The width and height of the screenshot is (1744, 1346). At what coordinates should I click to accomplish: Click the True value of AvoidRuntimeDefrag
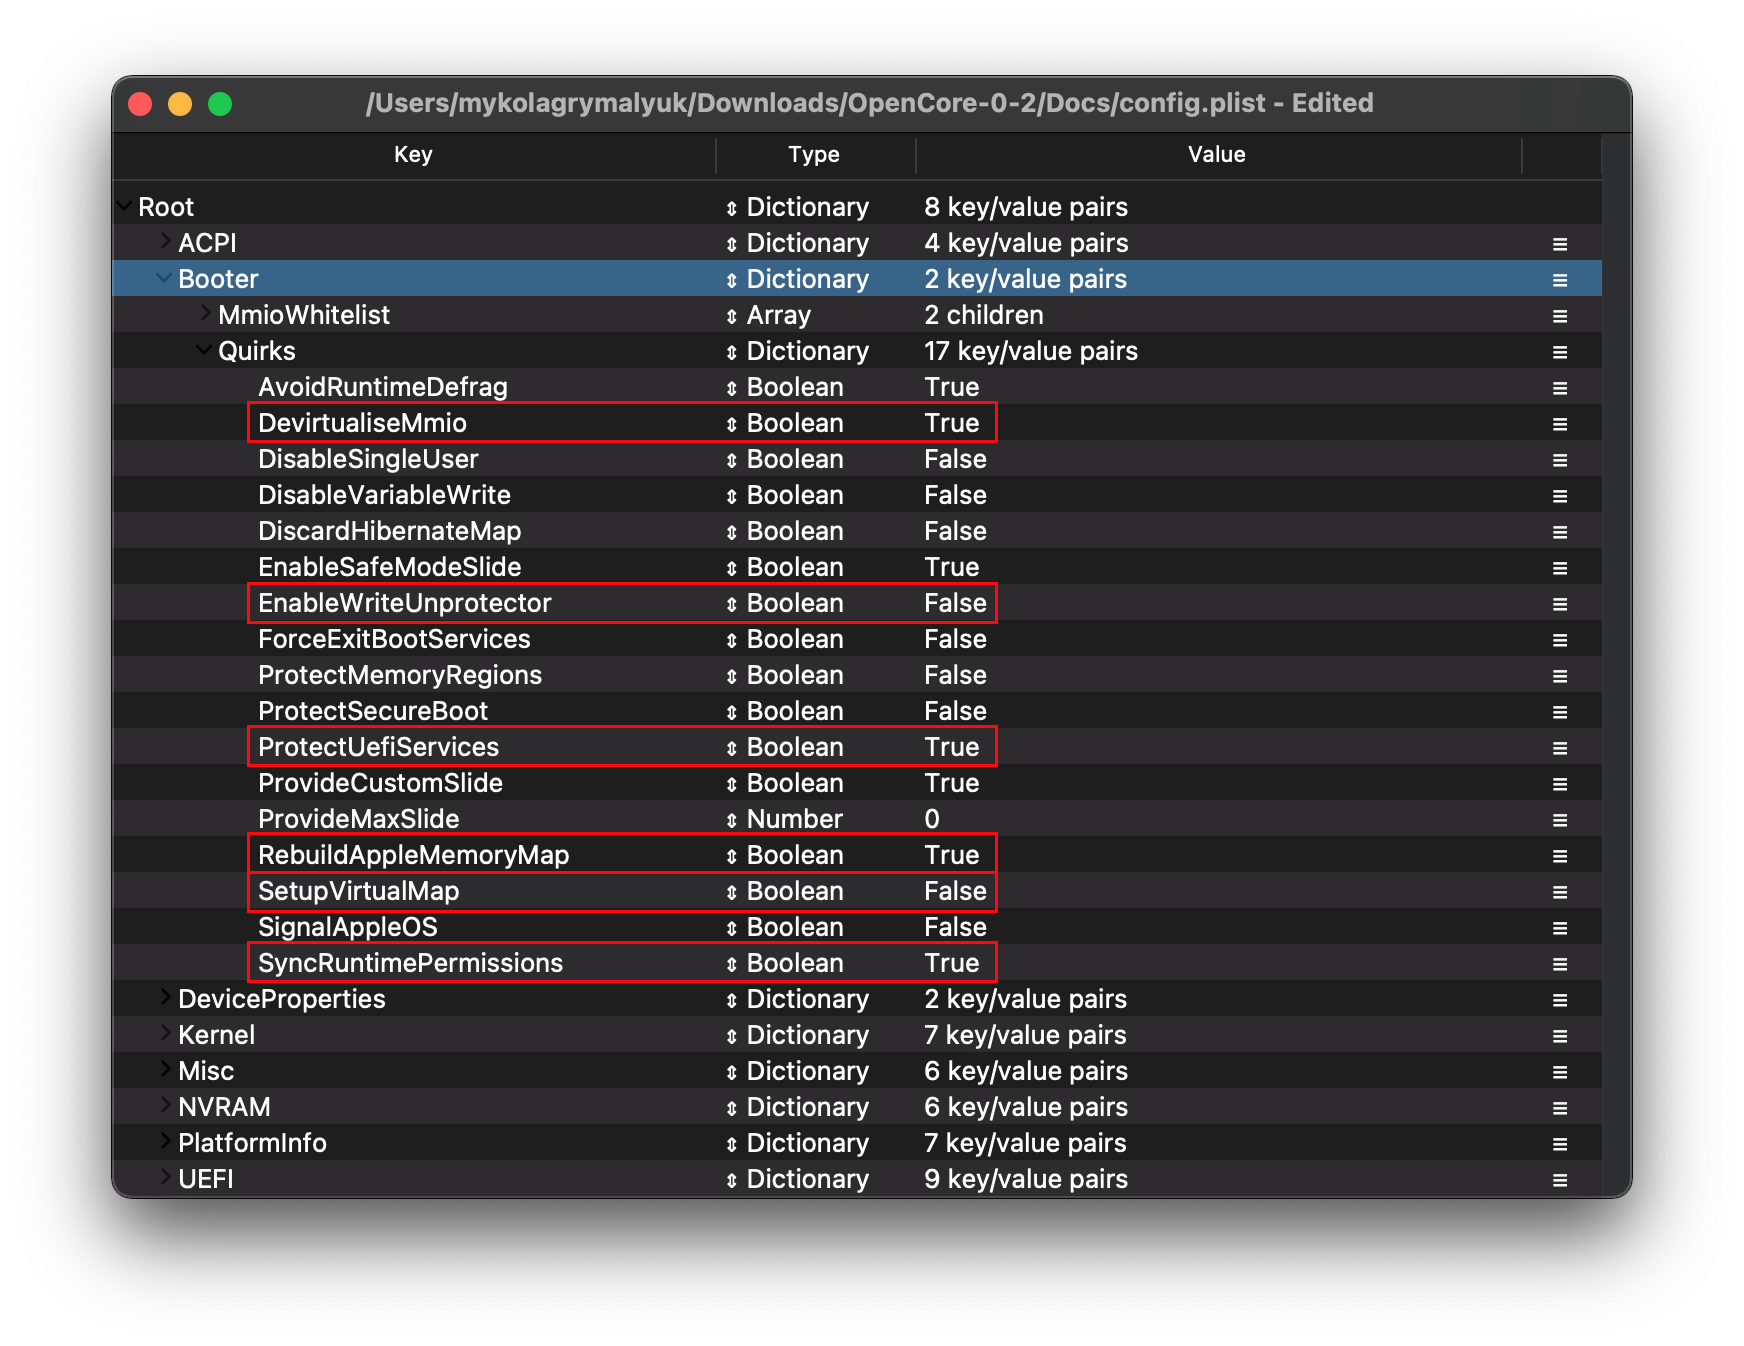[x=951, y=388]
